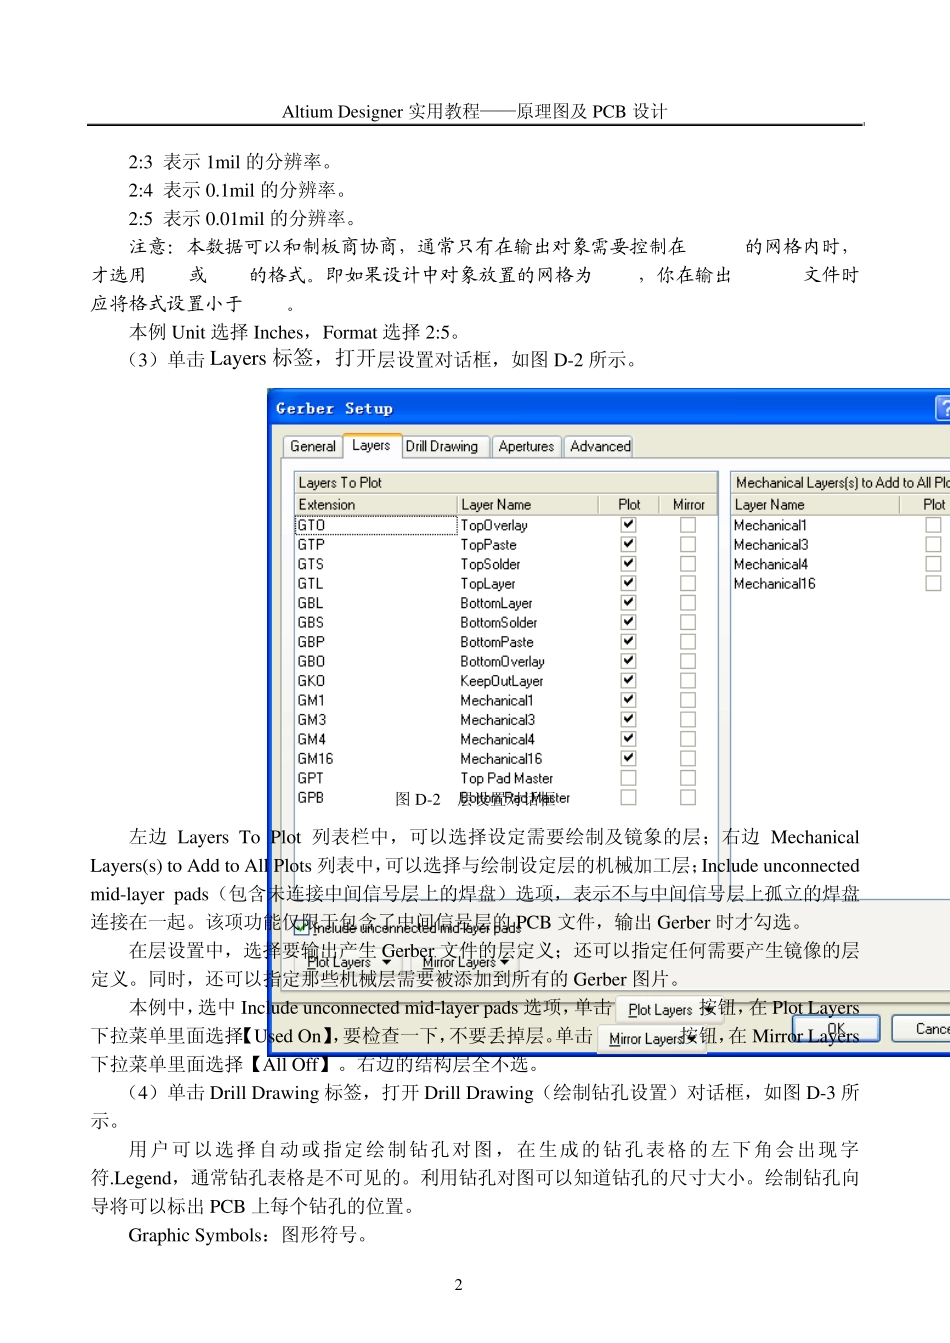Image resolution: width=950 pixels, height=1343 pixels.
Task: Click the BottomSolder layer name
Action: coord(499,622)
